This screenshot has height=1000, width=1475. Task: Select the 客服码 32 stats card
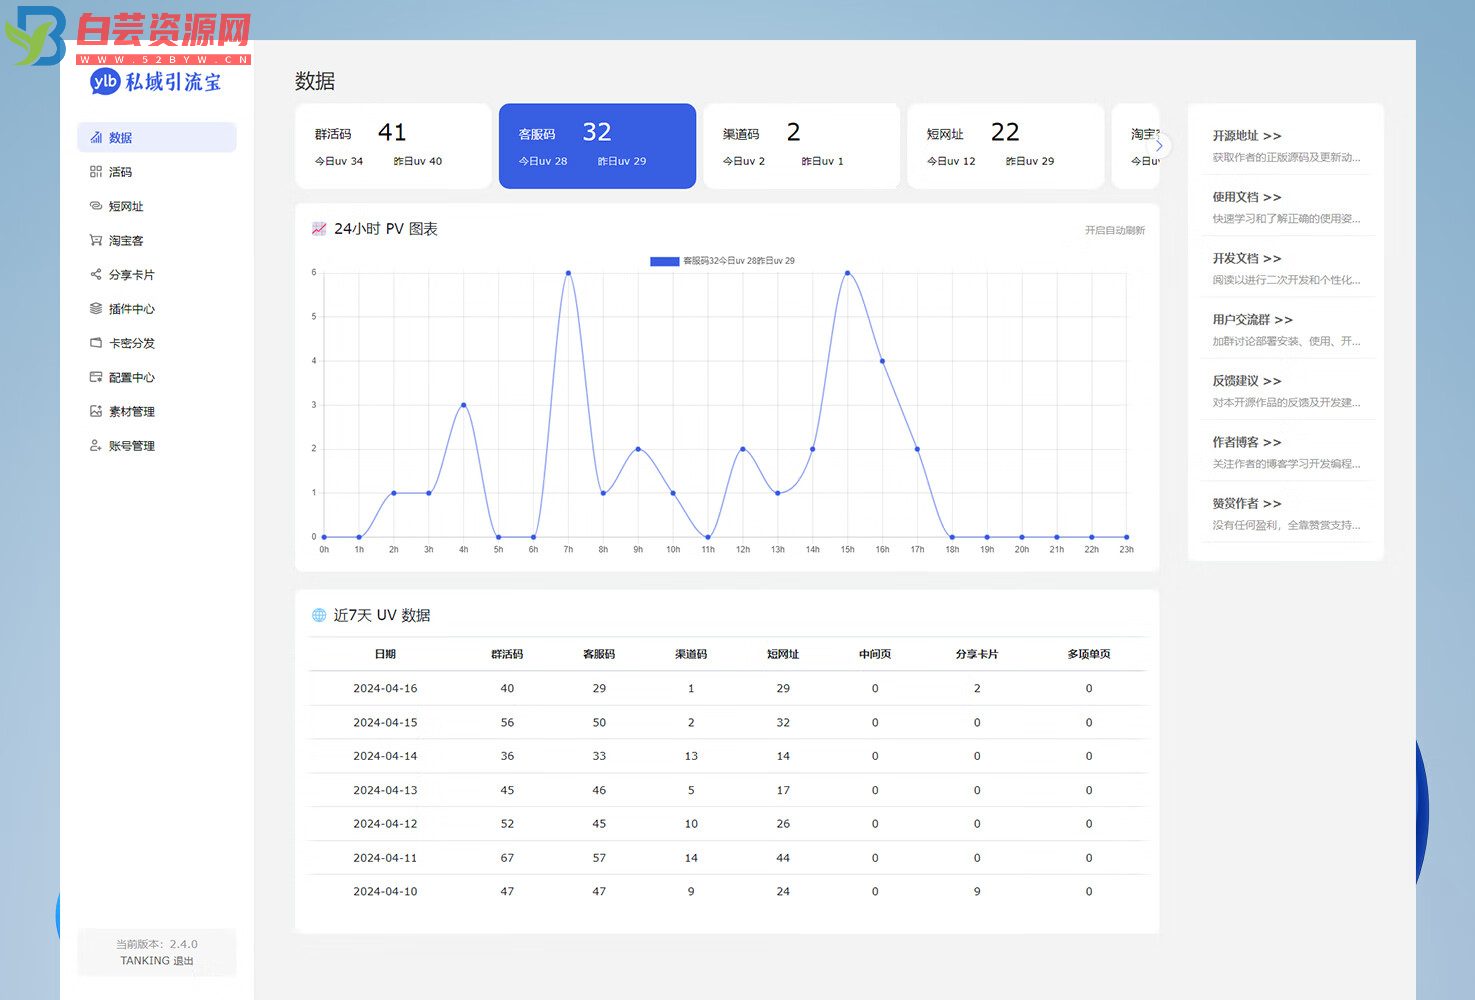pyautogui.click(x=597, y=146)
